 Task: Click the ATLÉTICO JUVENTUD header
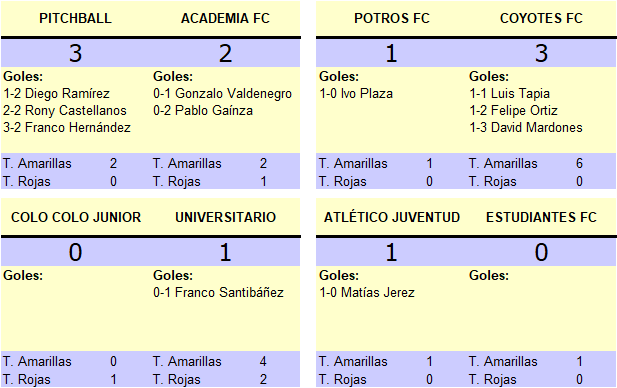click(x=392, y=217)
